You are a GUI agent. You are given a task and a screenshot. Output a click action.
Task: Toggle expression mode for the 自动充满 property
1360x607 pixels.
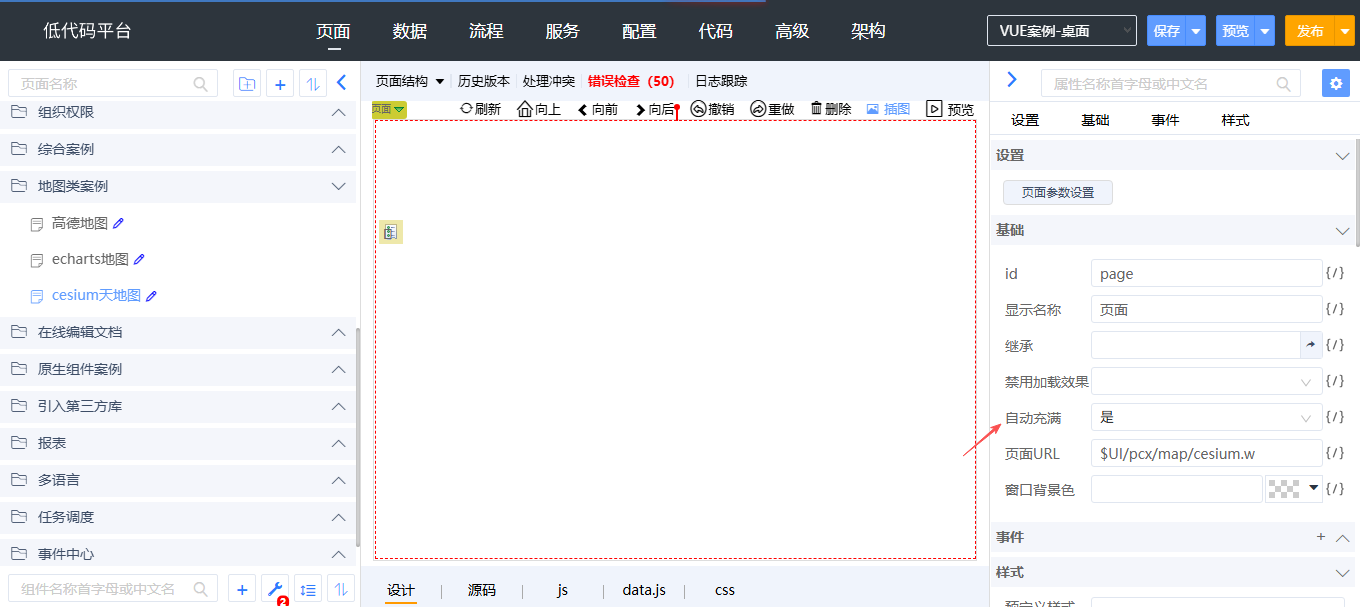tap(1335, 418)
